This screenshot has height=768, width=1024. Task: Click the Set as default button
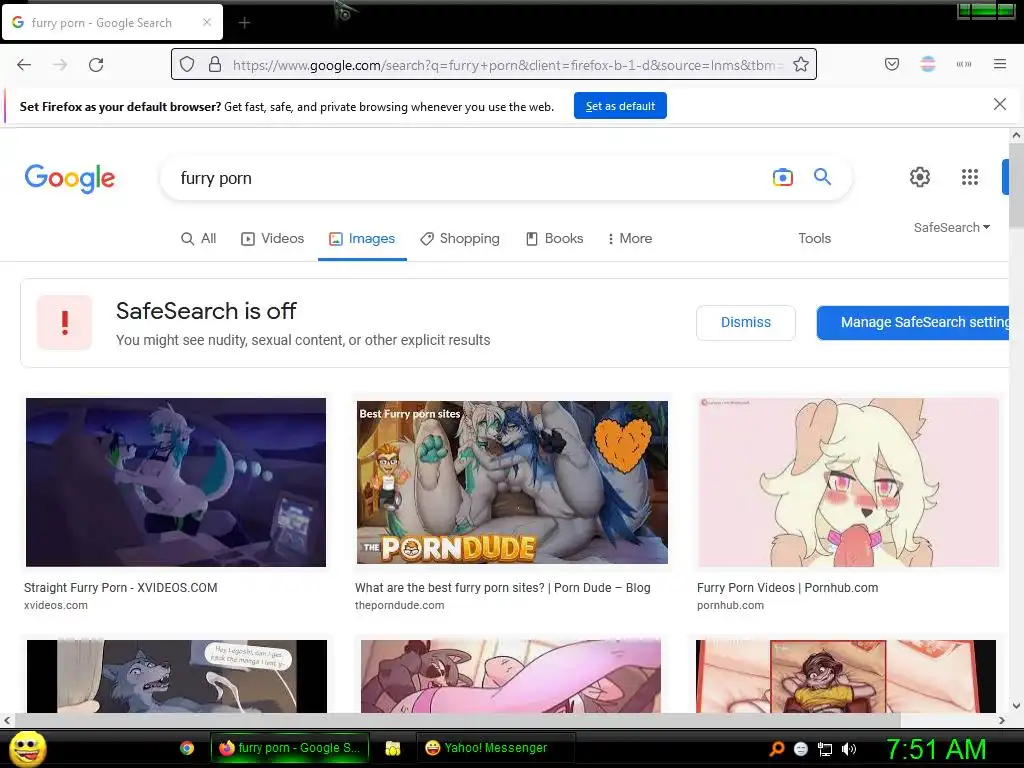pos(620,106)
